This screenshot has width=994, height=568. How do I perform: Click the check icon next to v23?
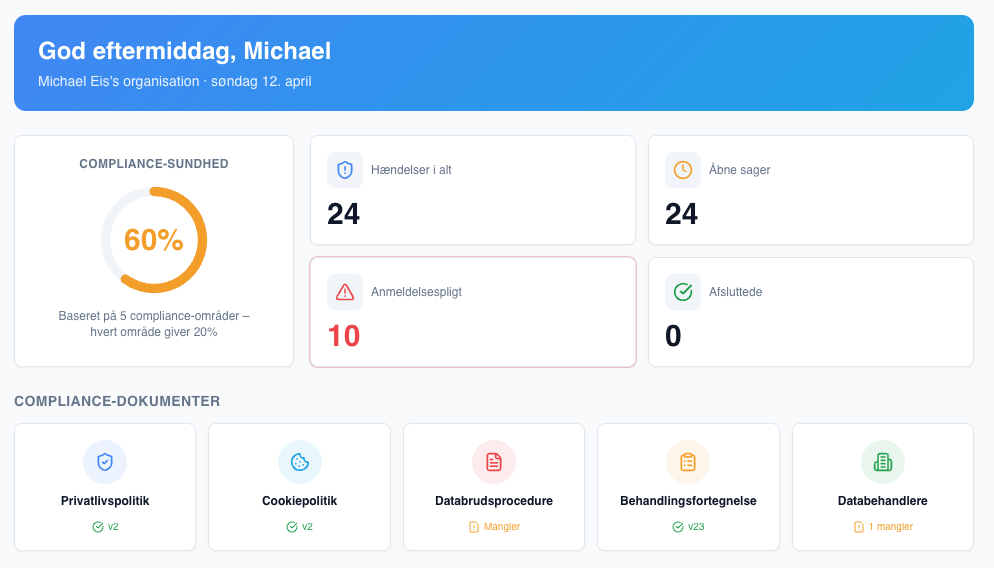(678, 527)
